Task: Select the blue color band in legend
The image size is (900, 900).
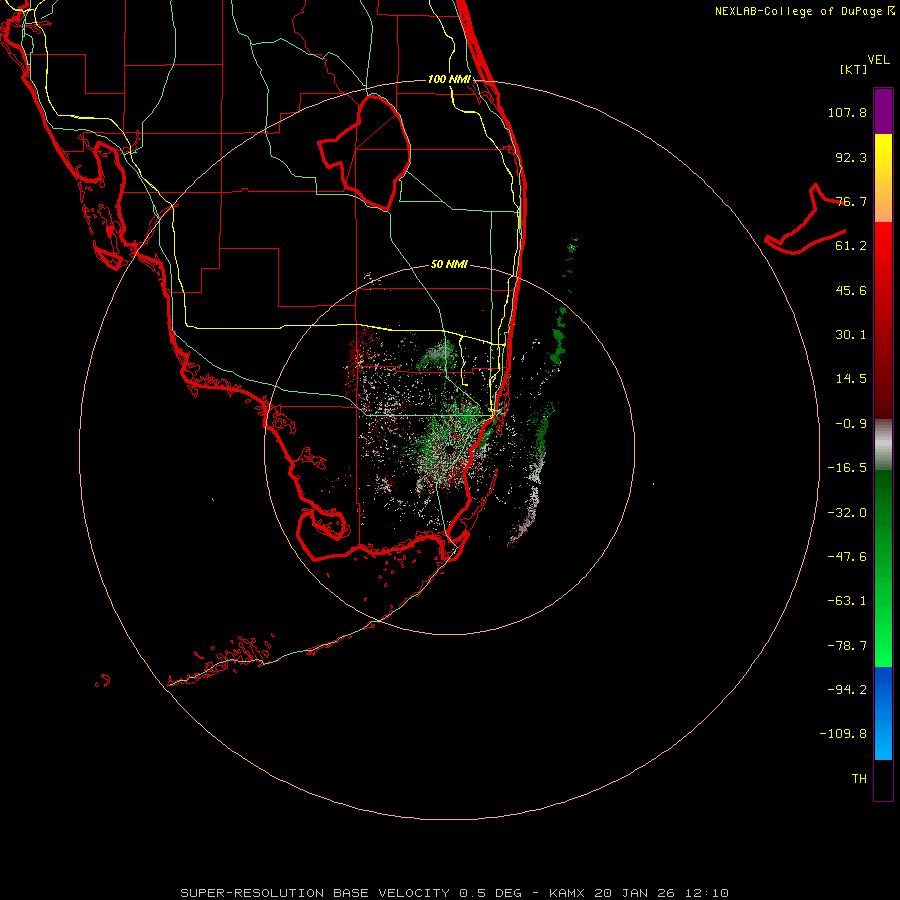Action: [x=883, y=713]
